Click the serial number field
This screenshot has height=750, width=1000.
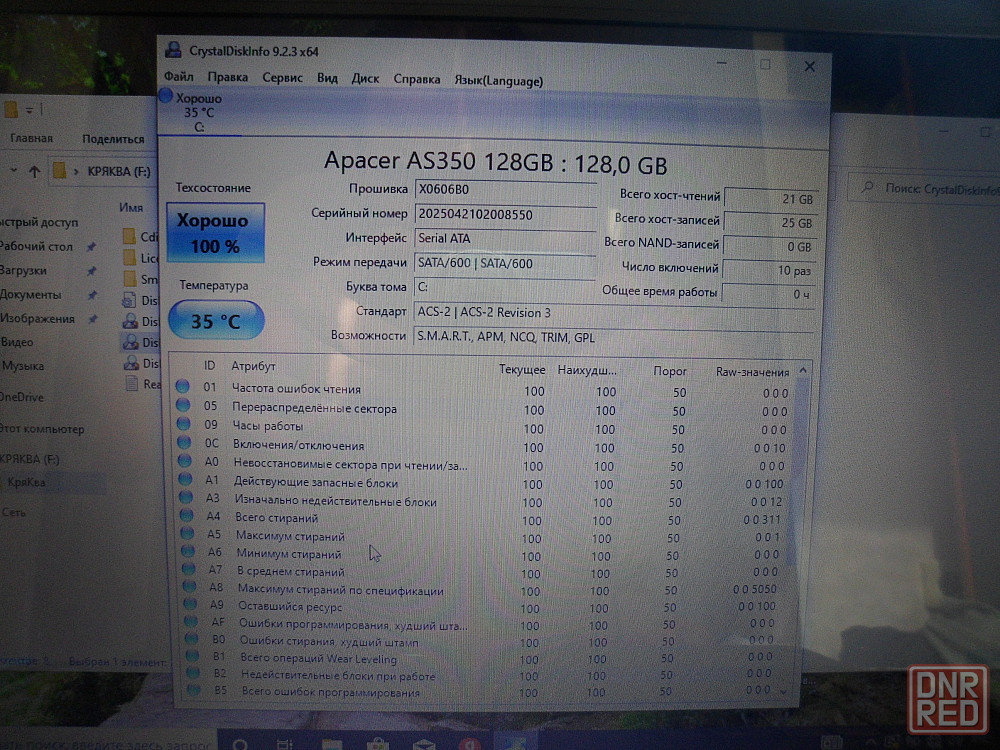505,214
